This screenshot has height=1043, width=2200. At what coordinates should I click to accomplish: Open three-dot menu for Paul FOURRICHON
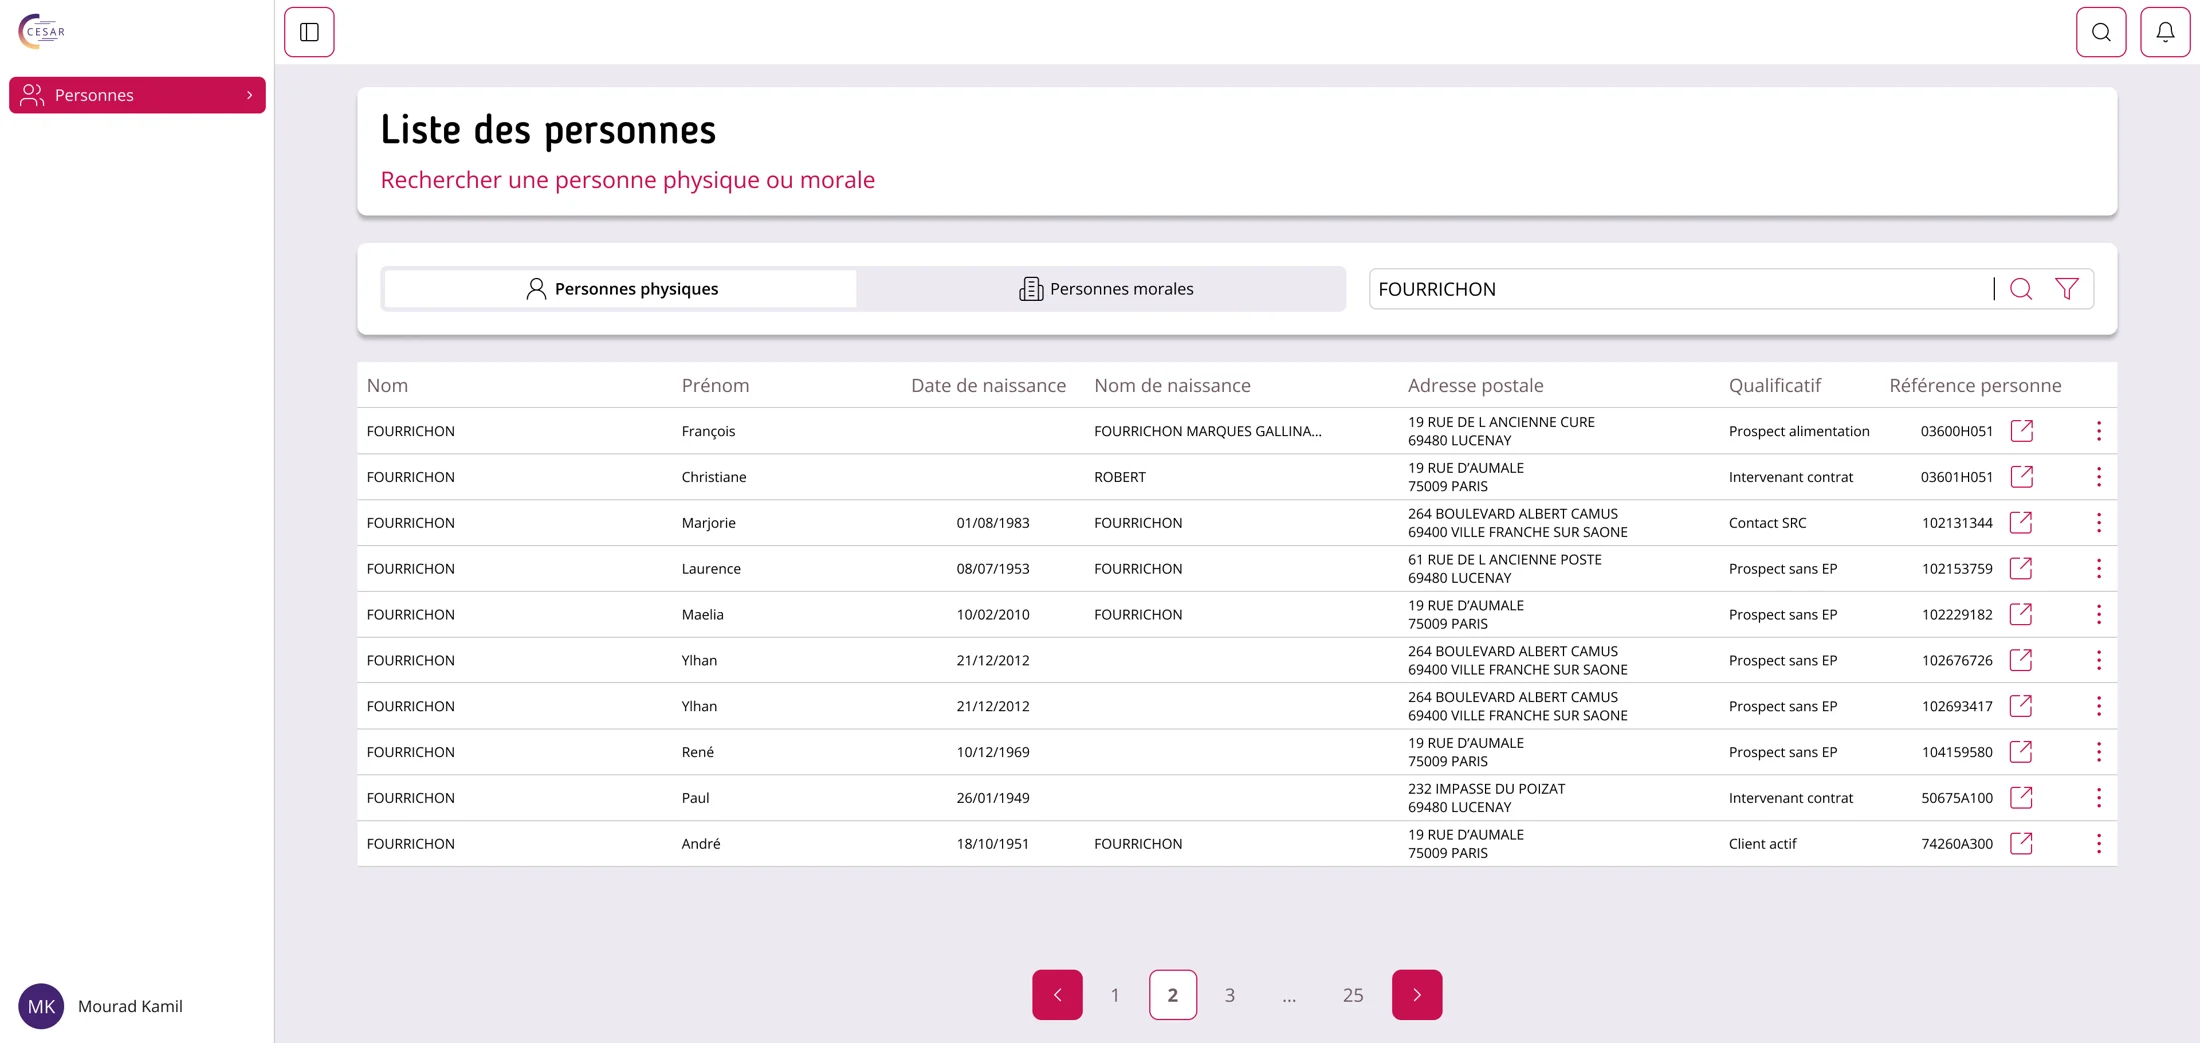click(2099, 798)
